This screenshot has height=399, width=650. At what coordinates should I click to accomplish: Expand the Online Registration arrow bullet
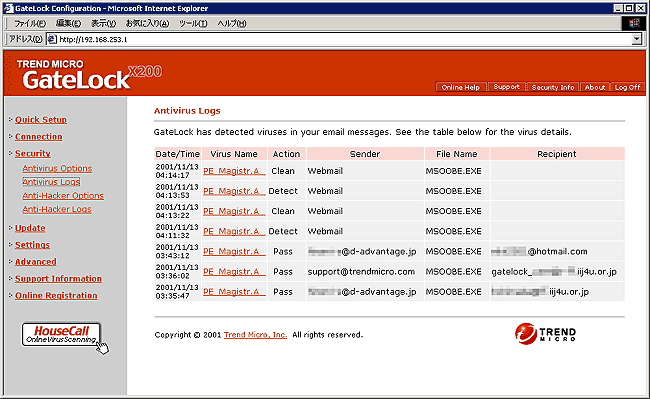pos(10,295)
